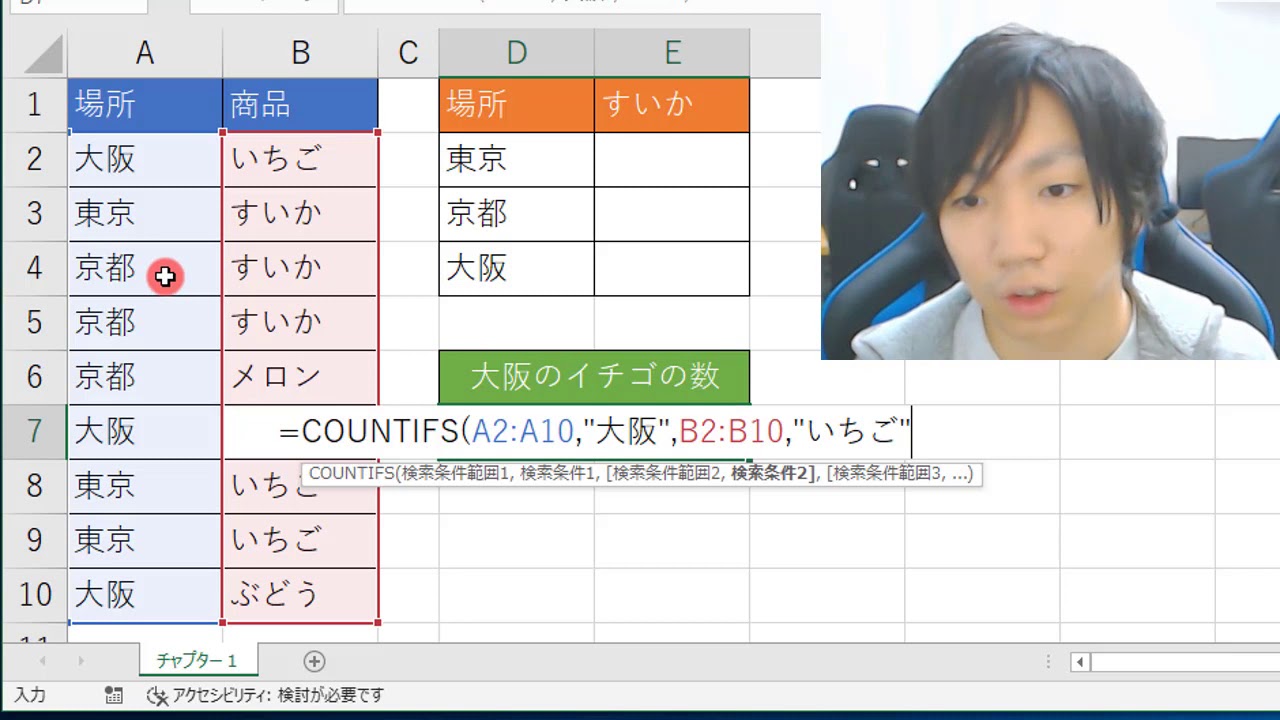Select row 3 header

tap(34, 214)
